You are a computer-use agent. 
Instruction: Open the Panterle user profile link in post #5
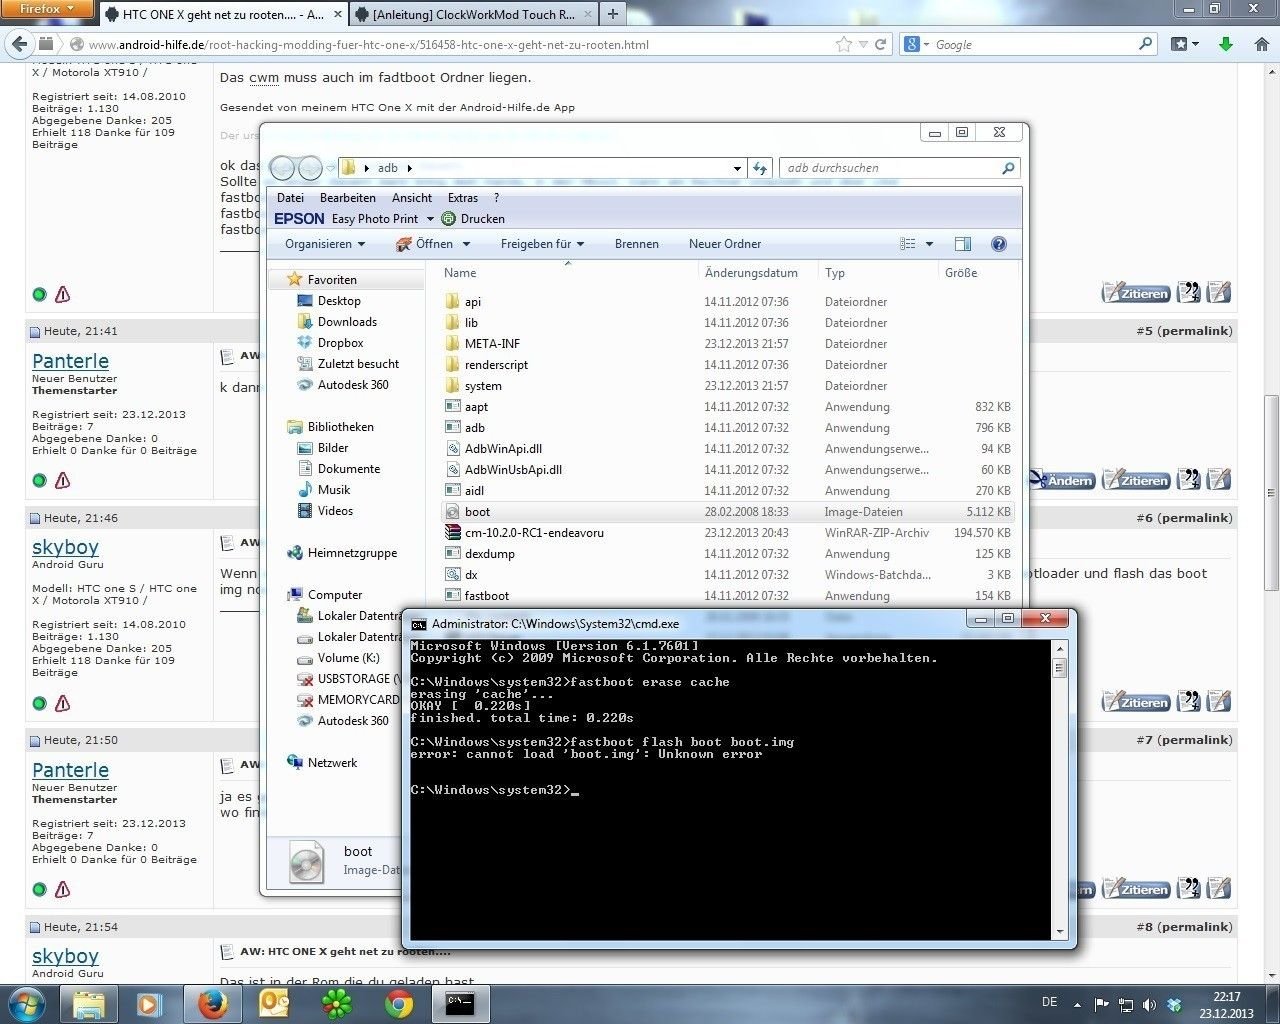[70, 361]
